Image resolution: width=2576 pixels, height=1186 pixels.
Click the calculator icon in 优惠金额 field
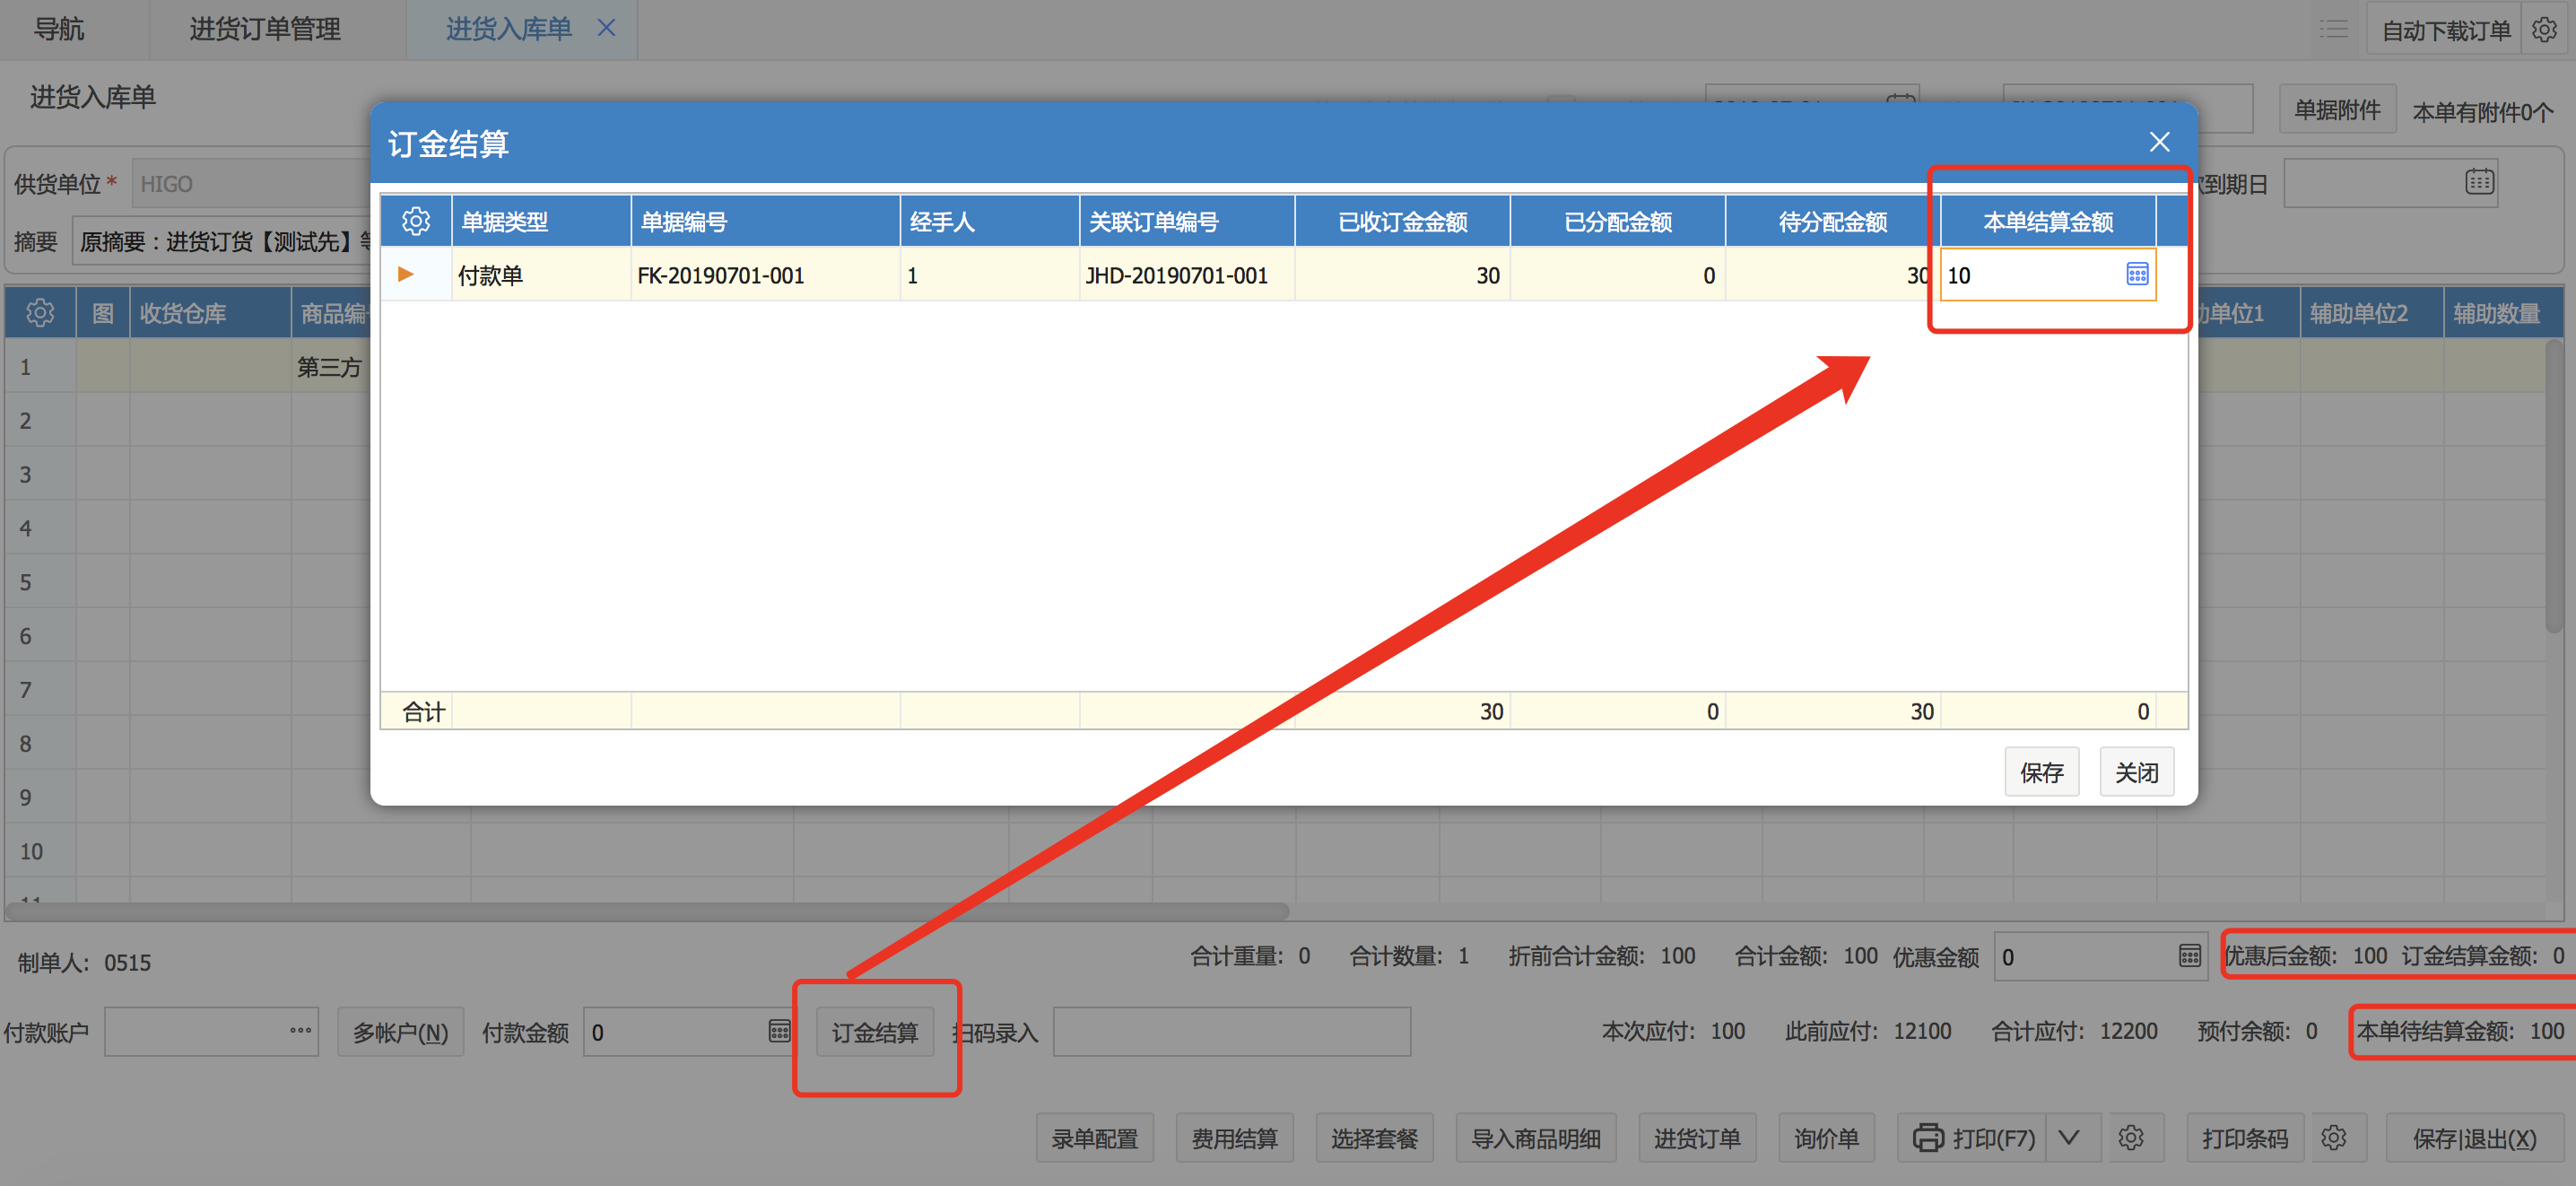2189,956
